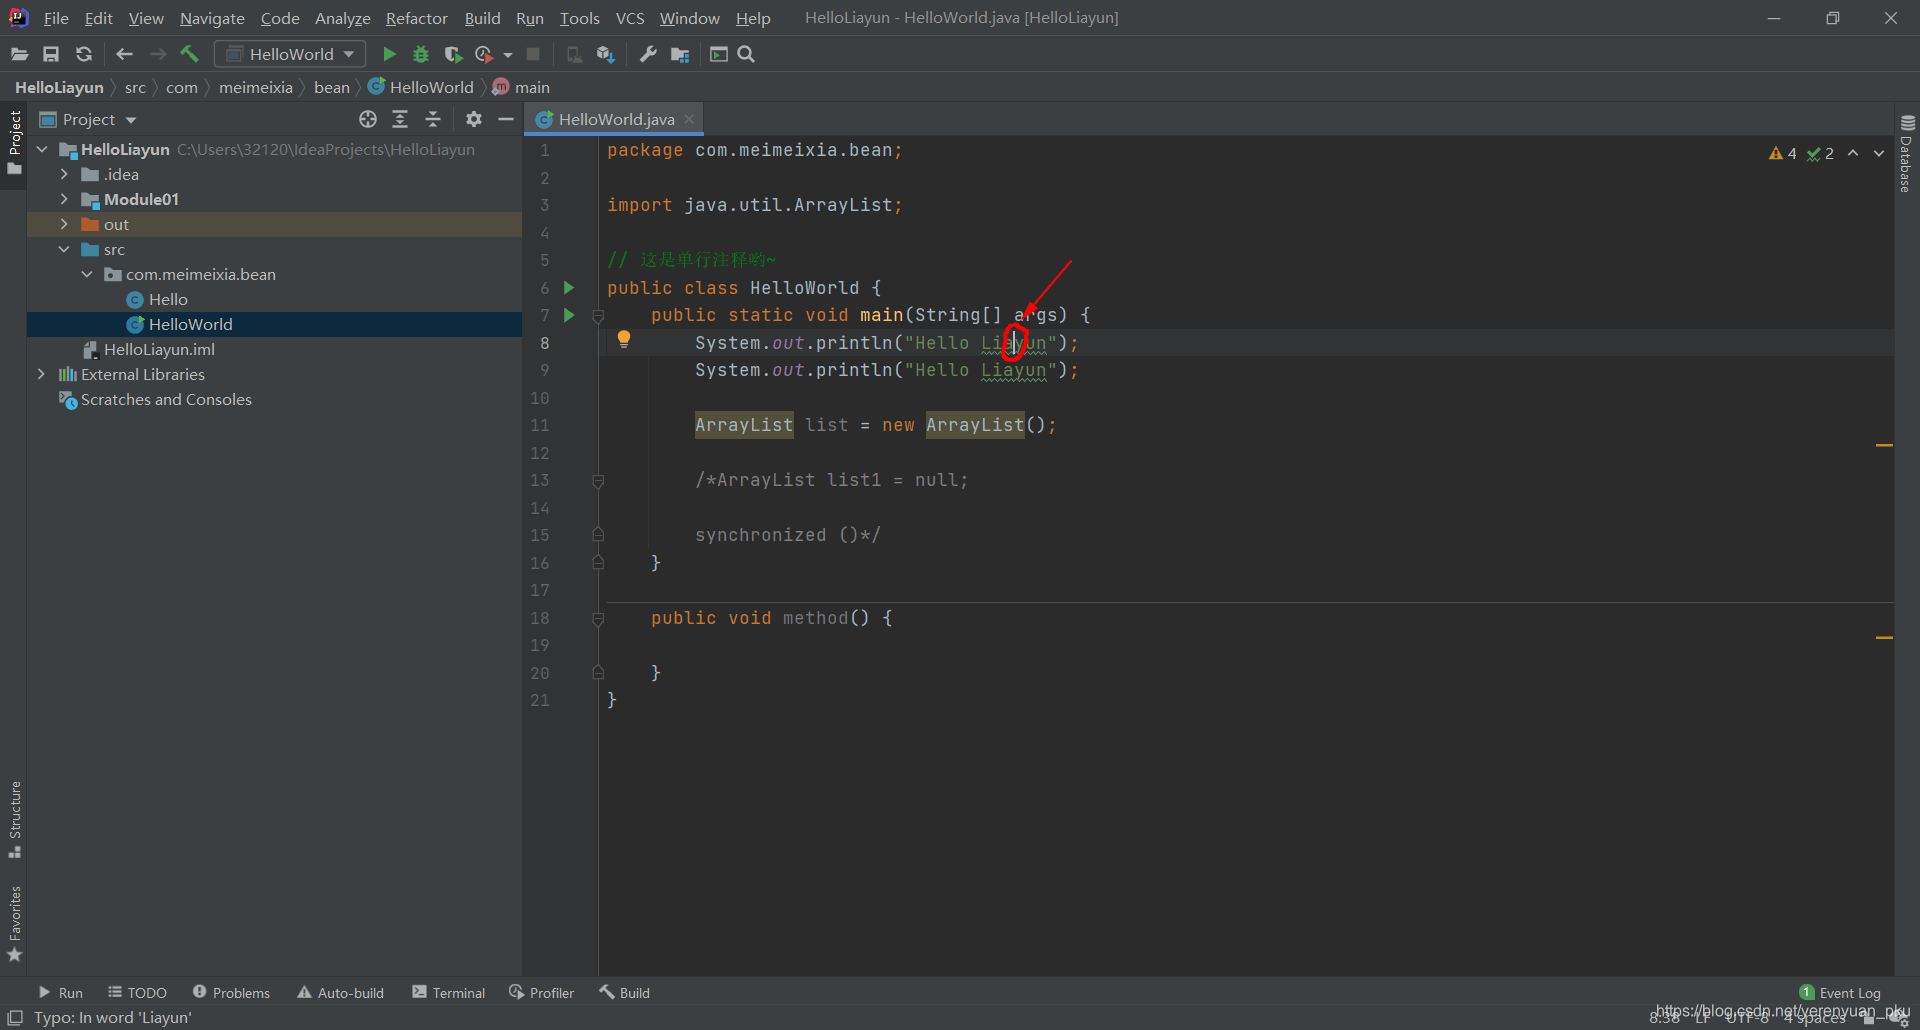Collapse the HelloLiayun root tree node

pos(42,149)
